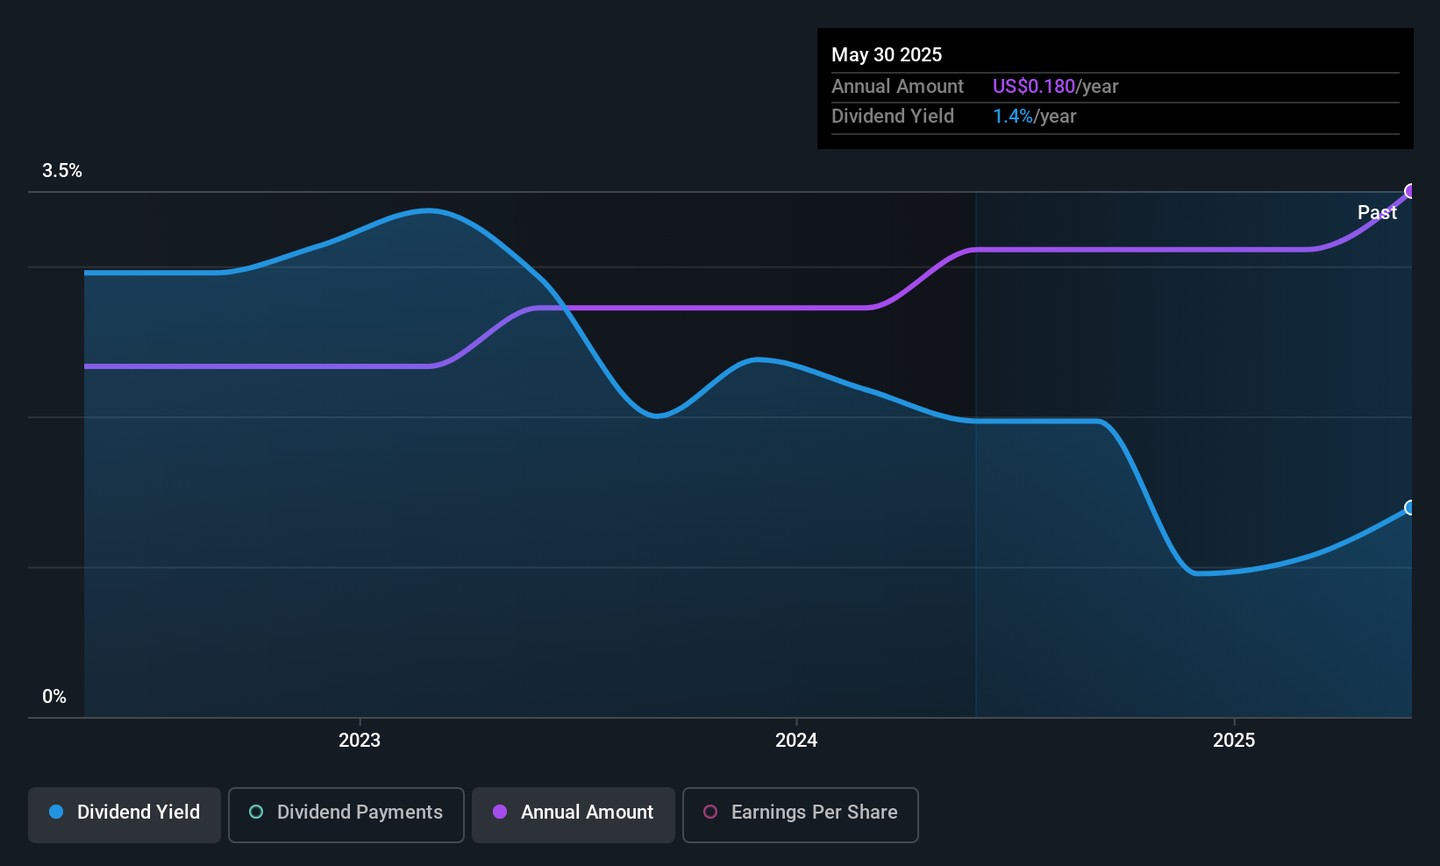Image resolution: width=1440 pixels, height=866 pixels.
Task: Click the blue Dividend Yield legend dot
Action: click(57, 812)
